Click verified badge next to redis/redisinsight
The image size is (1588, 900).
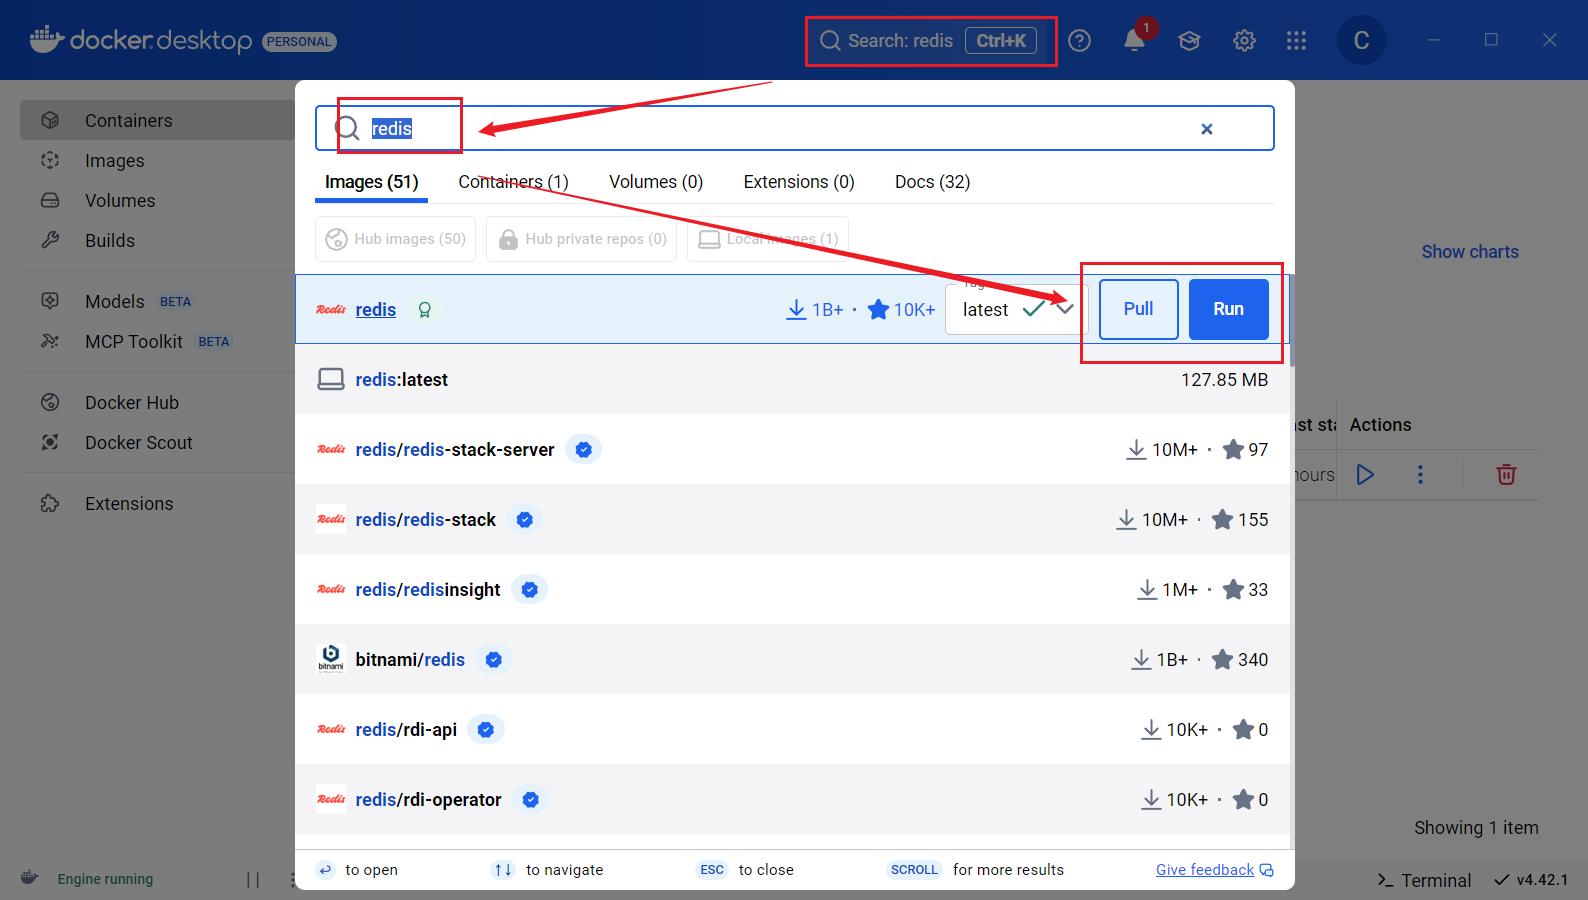(530, 590)
